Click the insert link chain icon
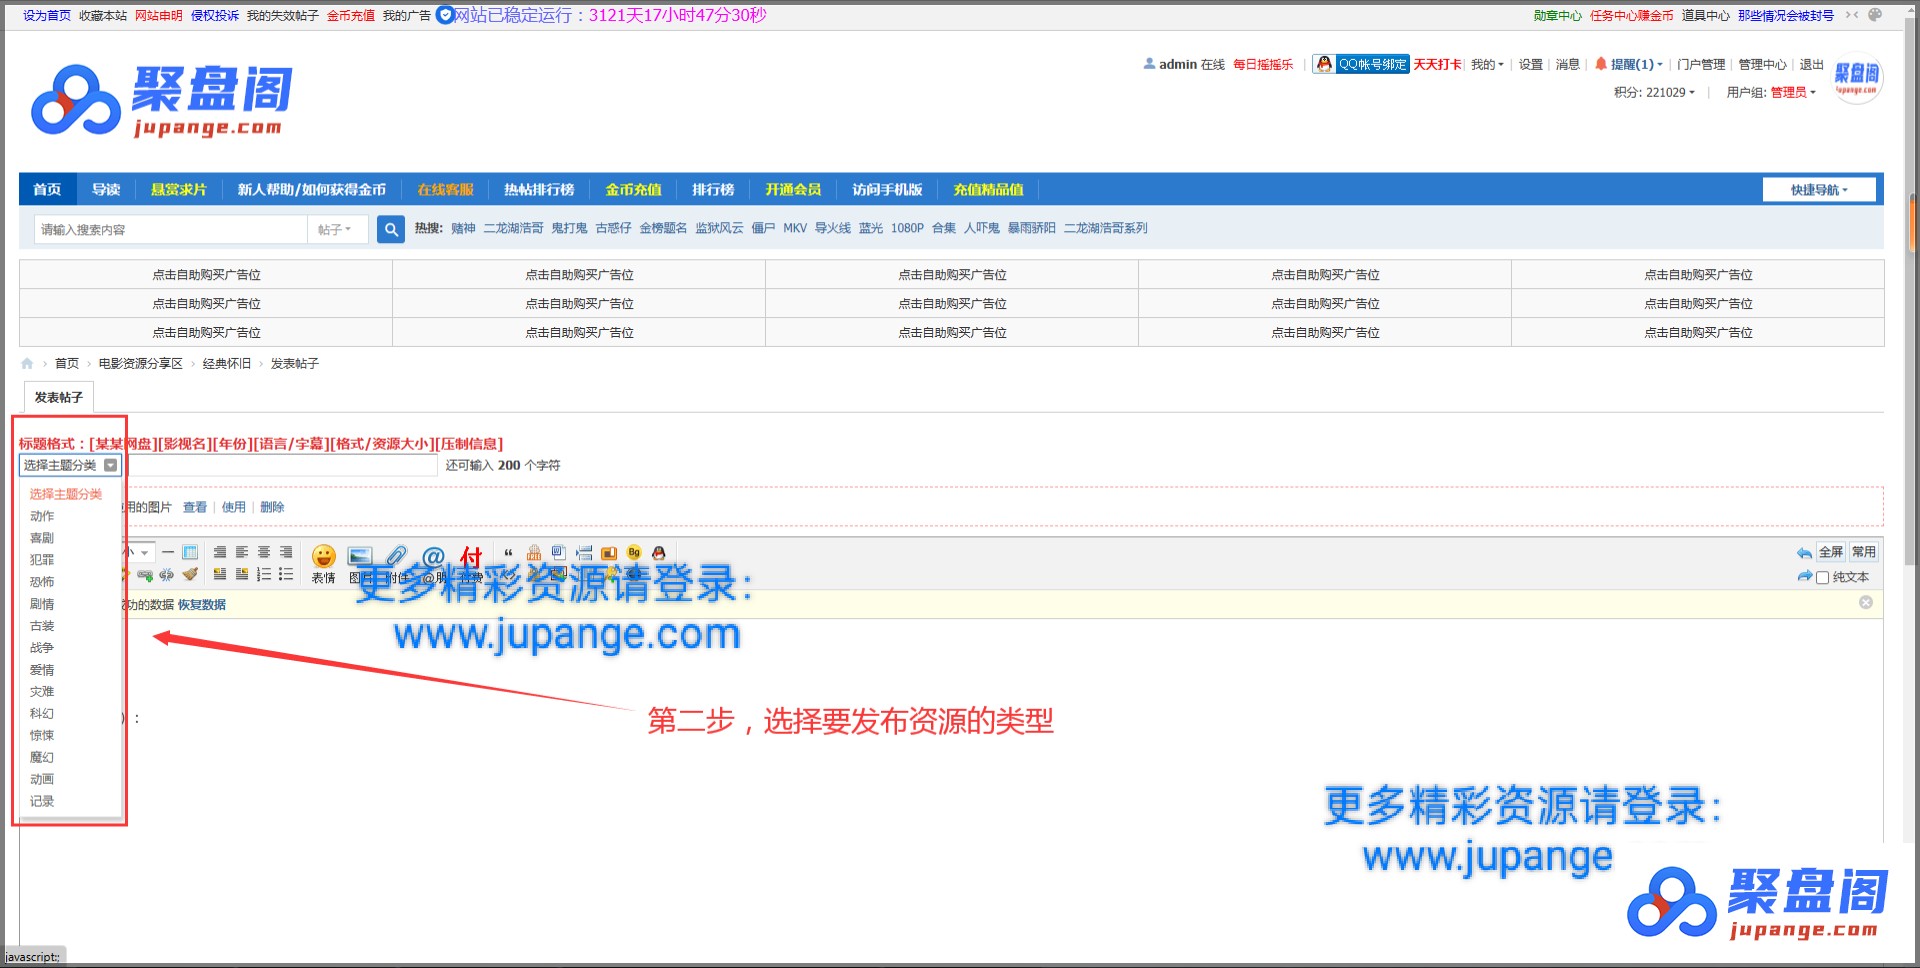The height and width of the screenshot is (968, 1920). (145, 574)
